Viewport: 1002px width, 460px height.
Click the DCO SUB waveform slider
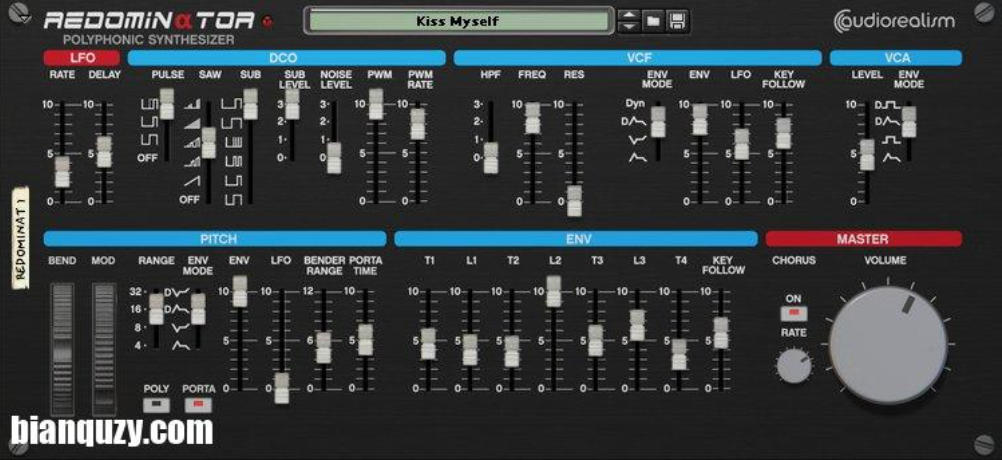(x=250, y=104)
